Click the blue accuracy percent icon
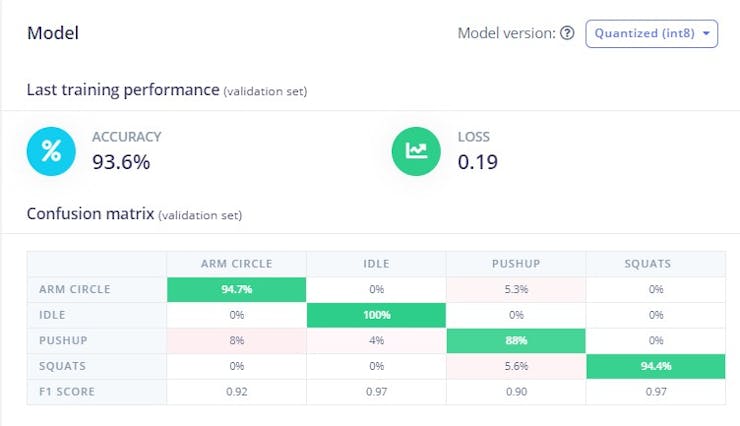This screenshot has width=740, height=426. coord(51,151)
